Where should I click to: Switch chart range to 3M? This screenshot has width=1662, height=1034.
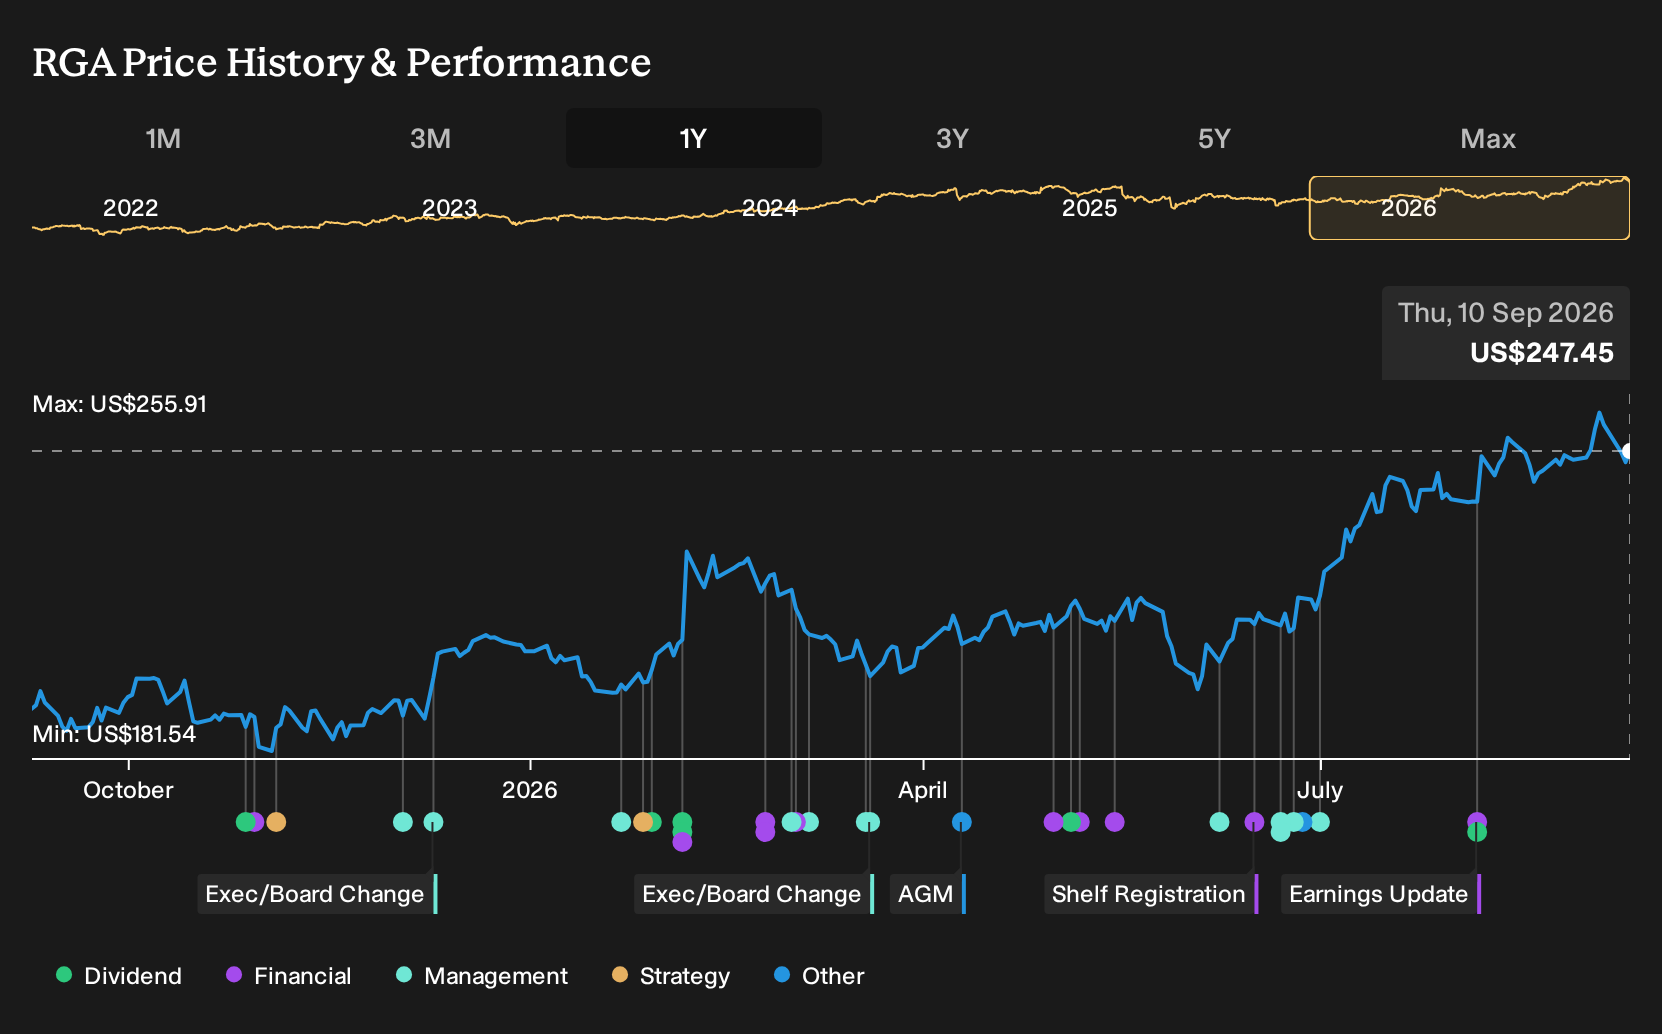coord(430,138)
